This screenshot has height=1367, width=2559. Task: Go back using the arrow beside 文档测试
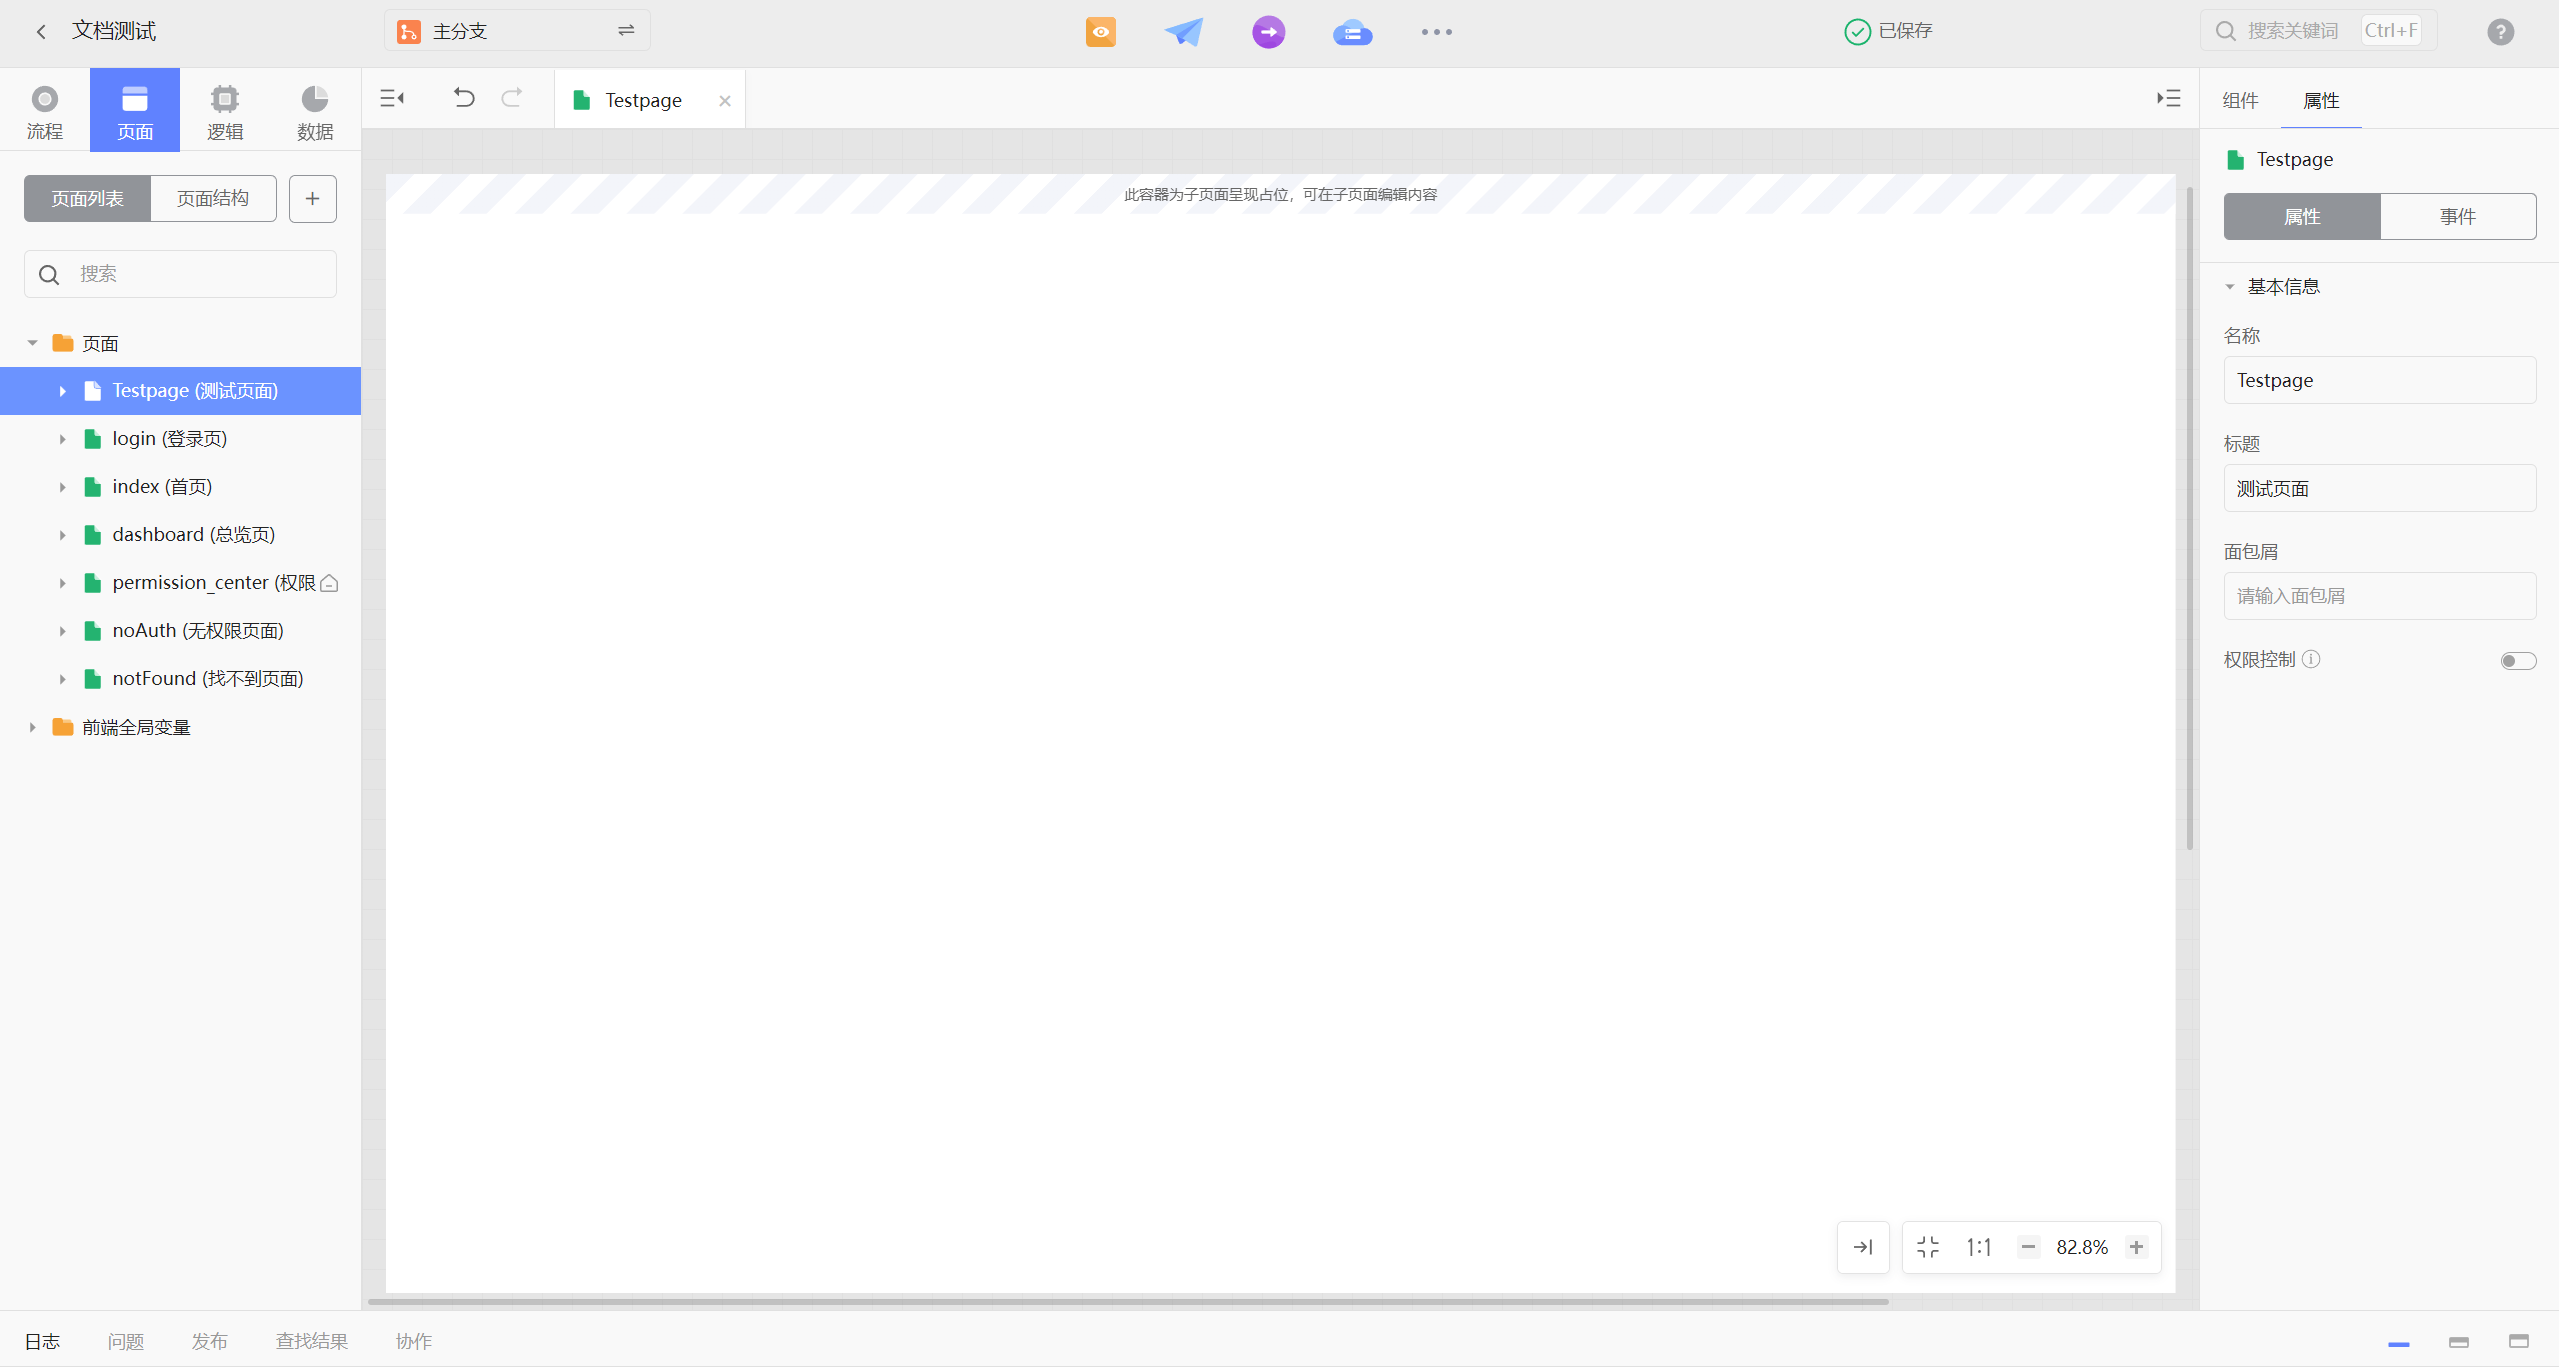click(x=41, y=32)
